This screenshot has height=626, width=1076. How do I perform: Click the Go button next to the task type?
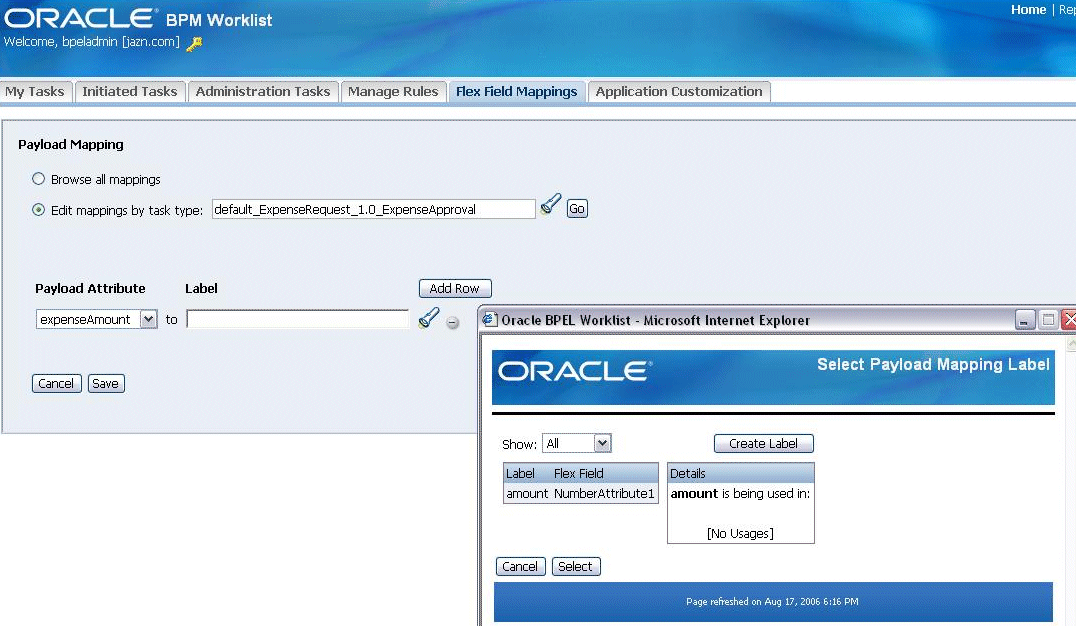point(577,209)
